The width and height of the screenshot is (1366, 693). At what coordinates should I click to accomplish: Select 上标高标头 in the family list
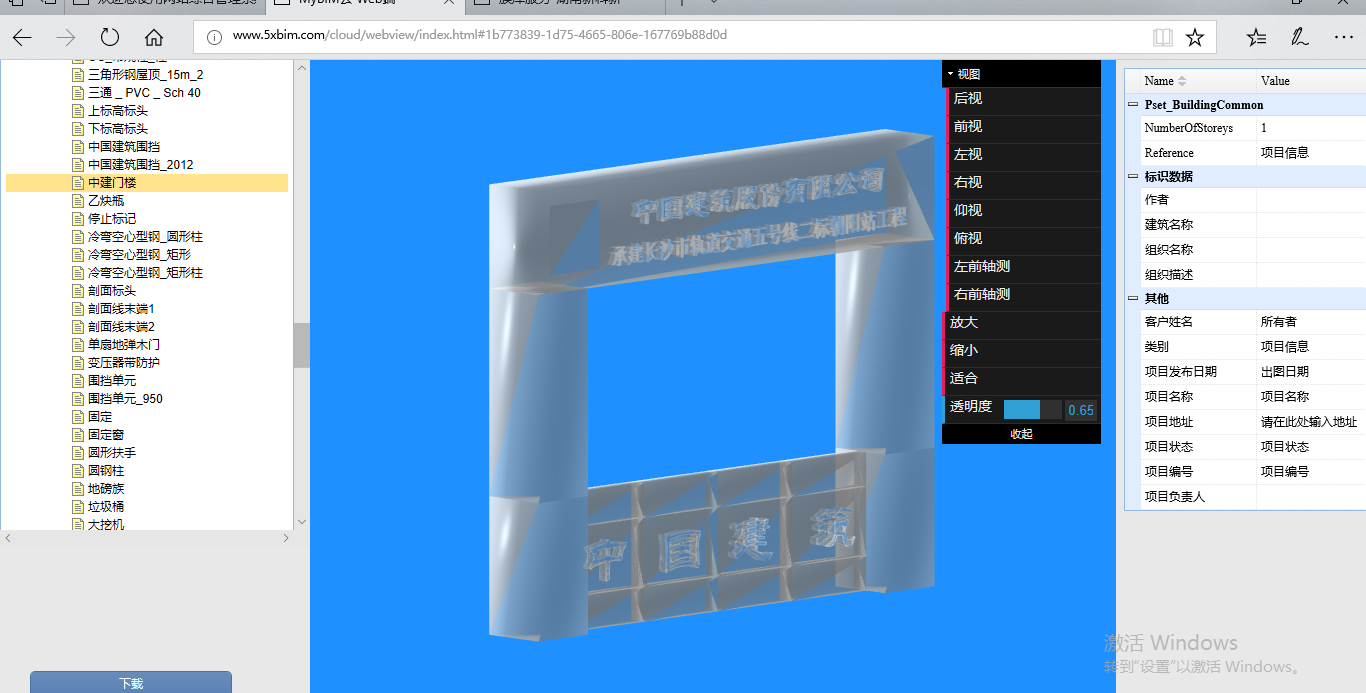tap(118, 111)
